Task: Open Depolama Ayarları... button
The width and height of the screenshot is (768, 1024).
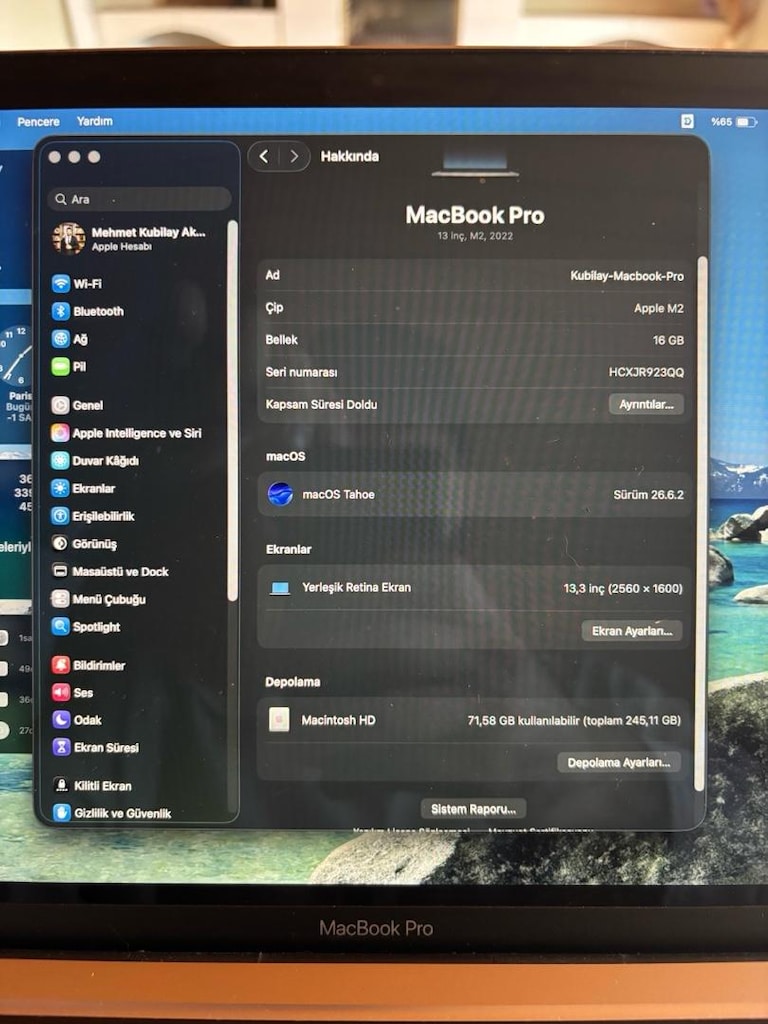Action: 618,762
